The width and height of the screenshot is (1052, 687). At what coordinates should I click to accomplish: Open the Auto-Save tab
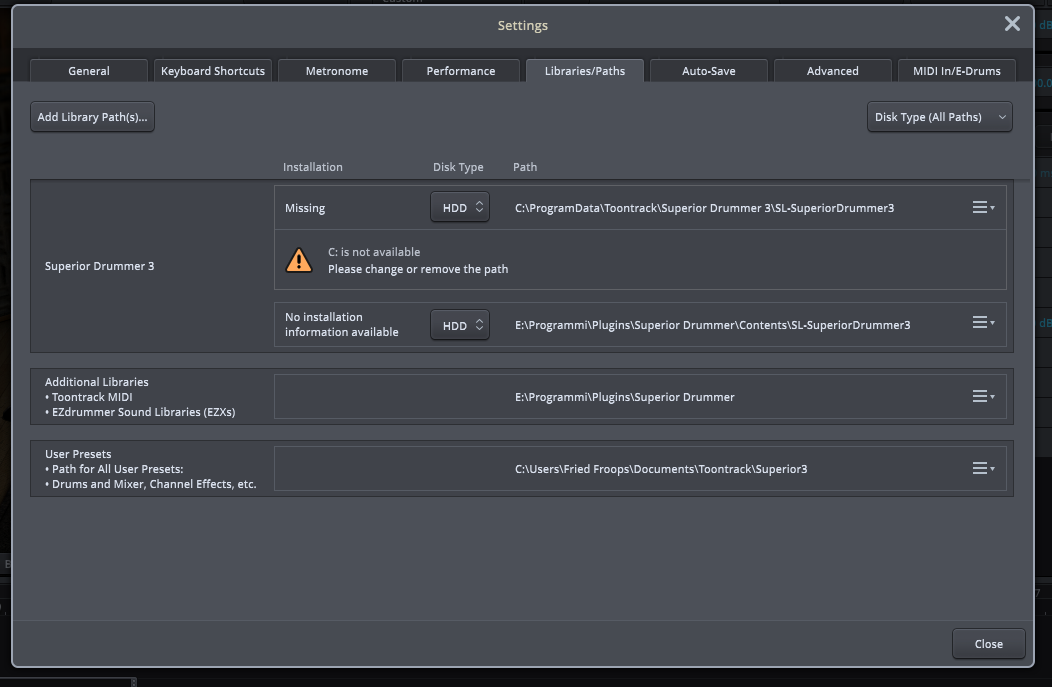(708, 70)
